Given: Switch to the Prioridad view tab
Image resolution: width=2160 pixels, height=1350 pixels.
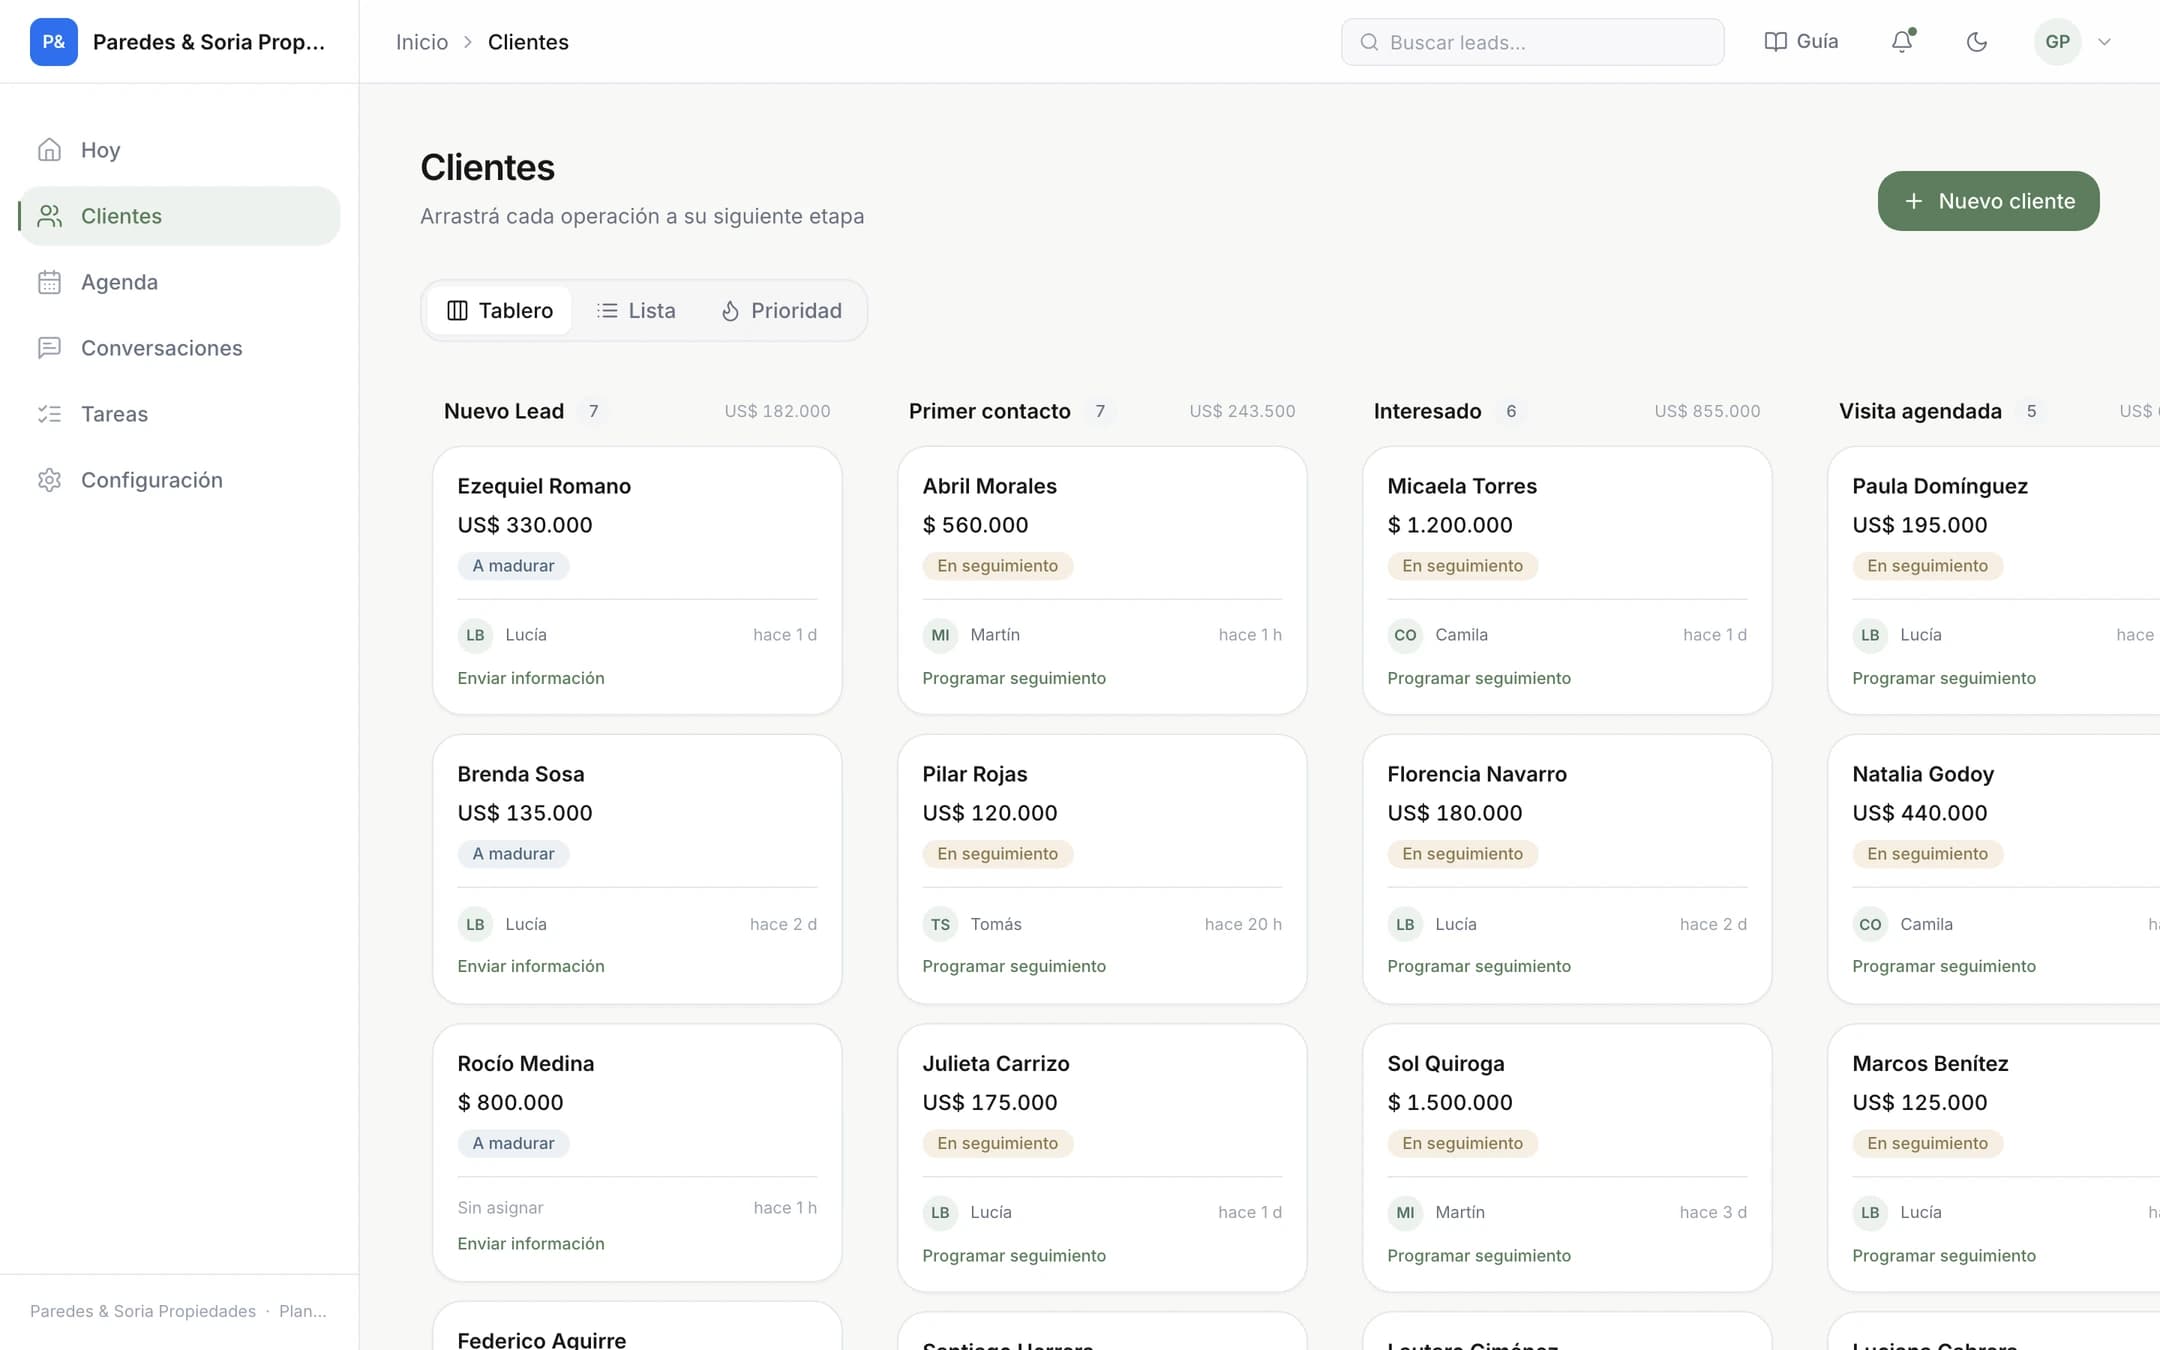Looking at the screenshot, I should click(781, 310).
